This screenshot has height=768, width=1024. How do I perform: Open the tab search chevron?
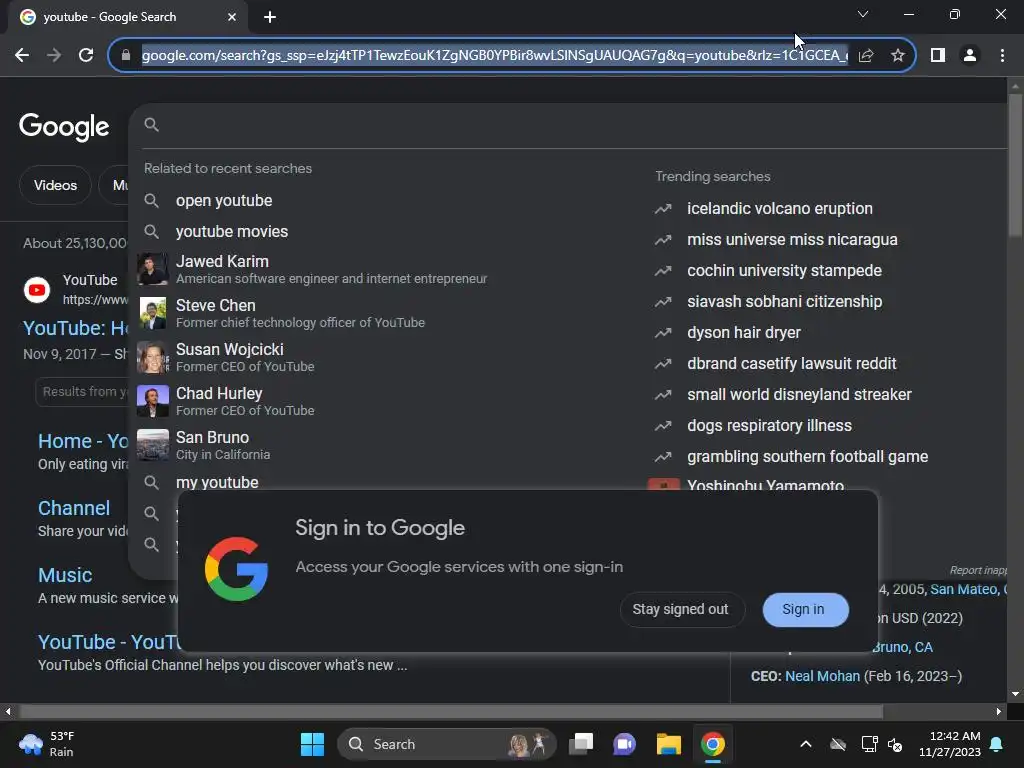863,14
